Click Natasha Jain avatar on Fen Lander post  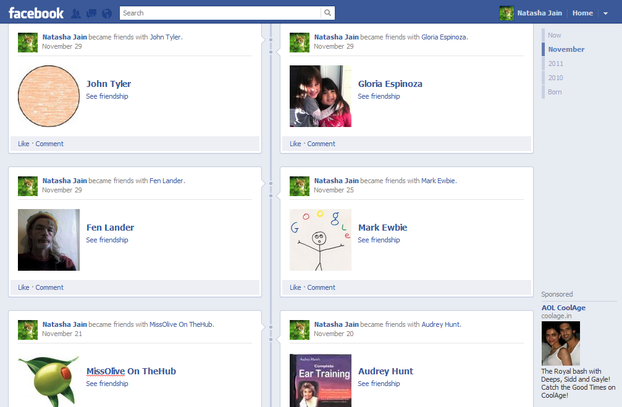[x=28, y=186]
